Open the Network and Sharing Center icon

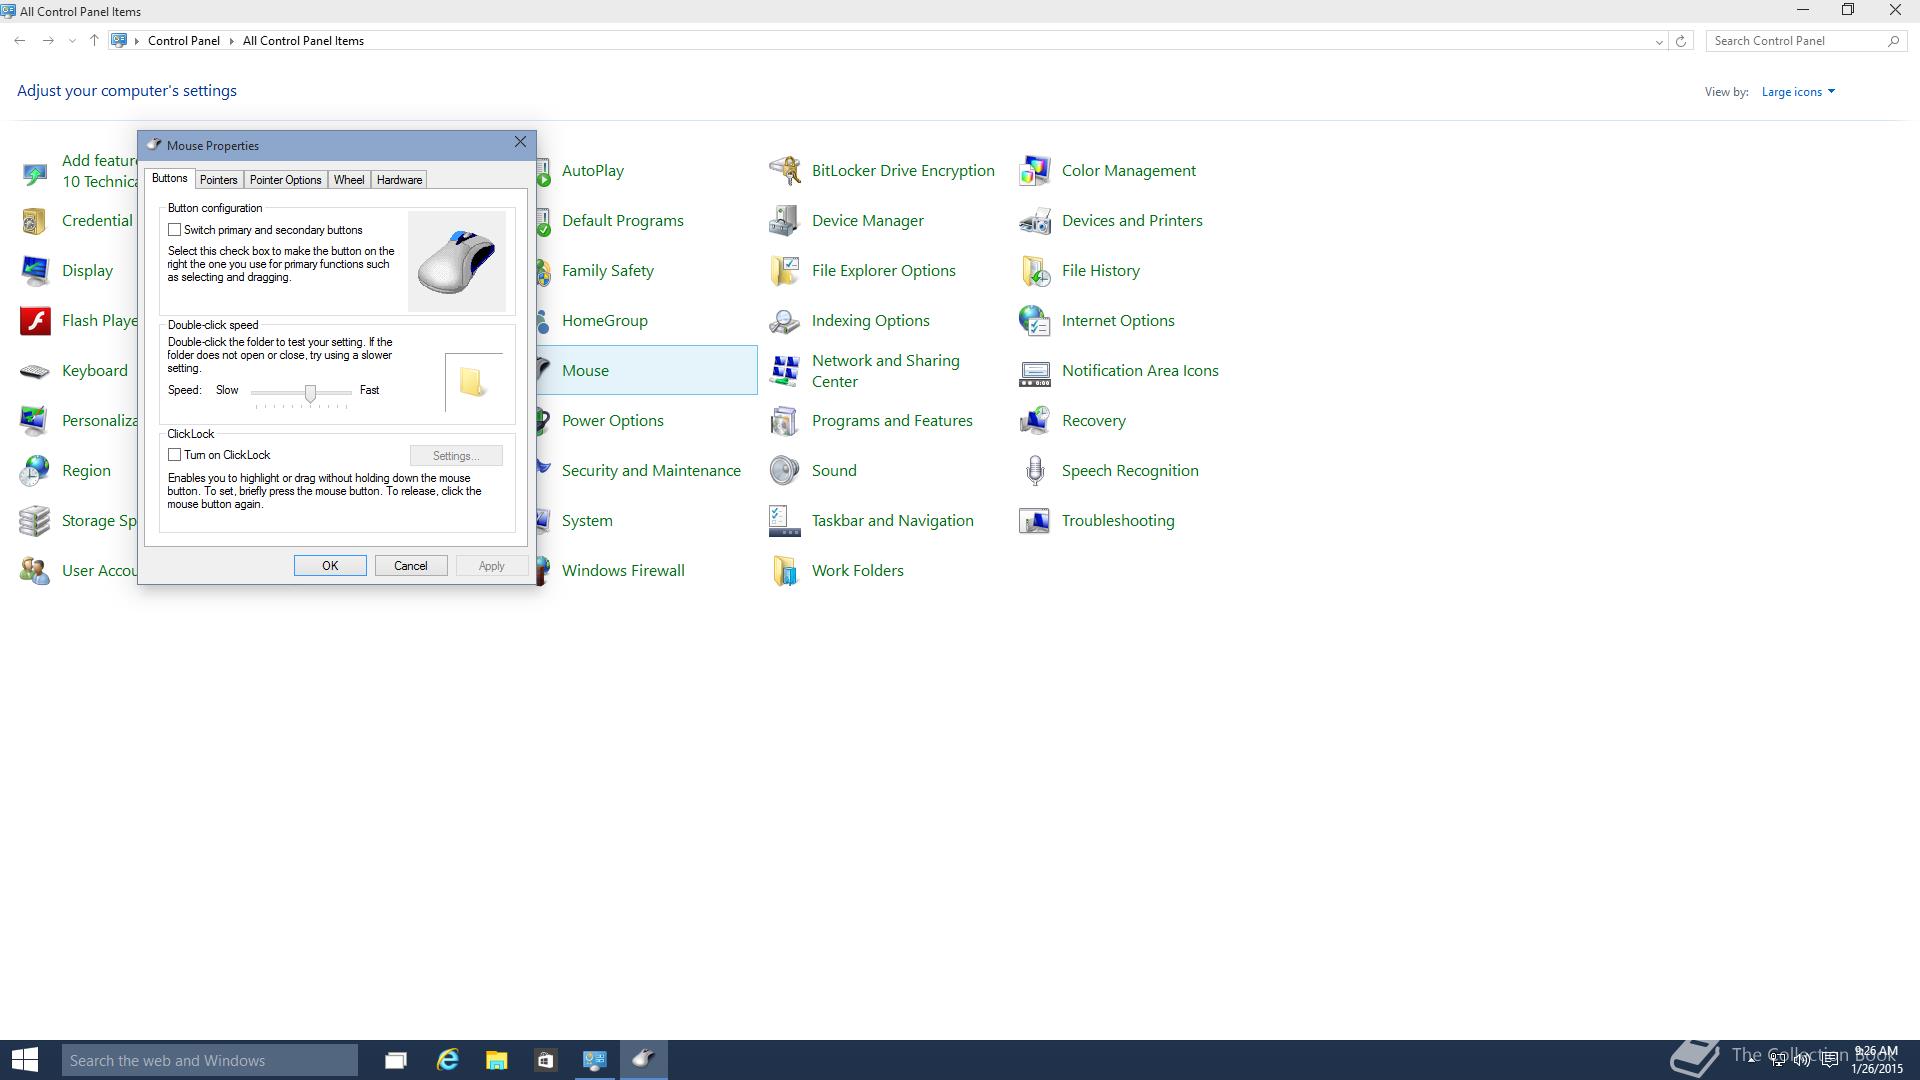click(x=785, y=370)
